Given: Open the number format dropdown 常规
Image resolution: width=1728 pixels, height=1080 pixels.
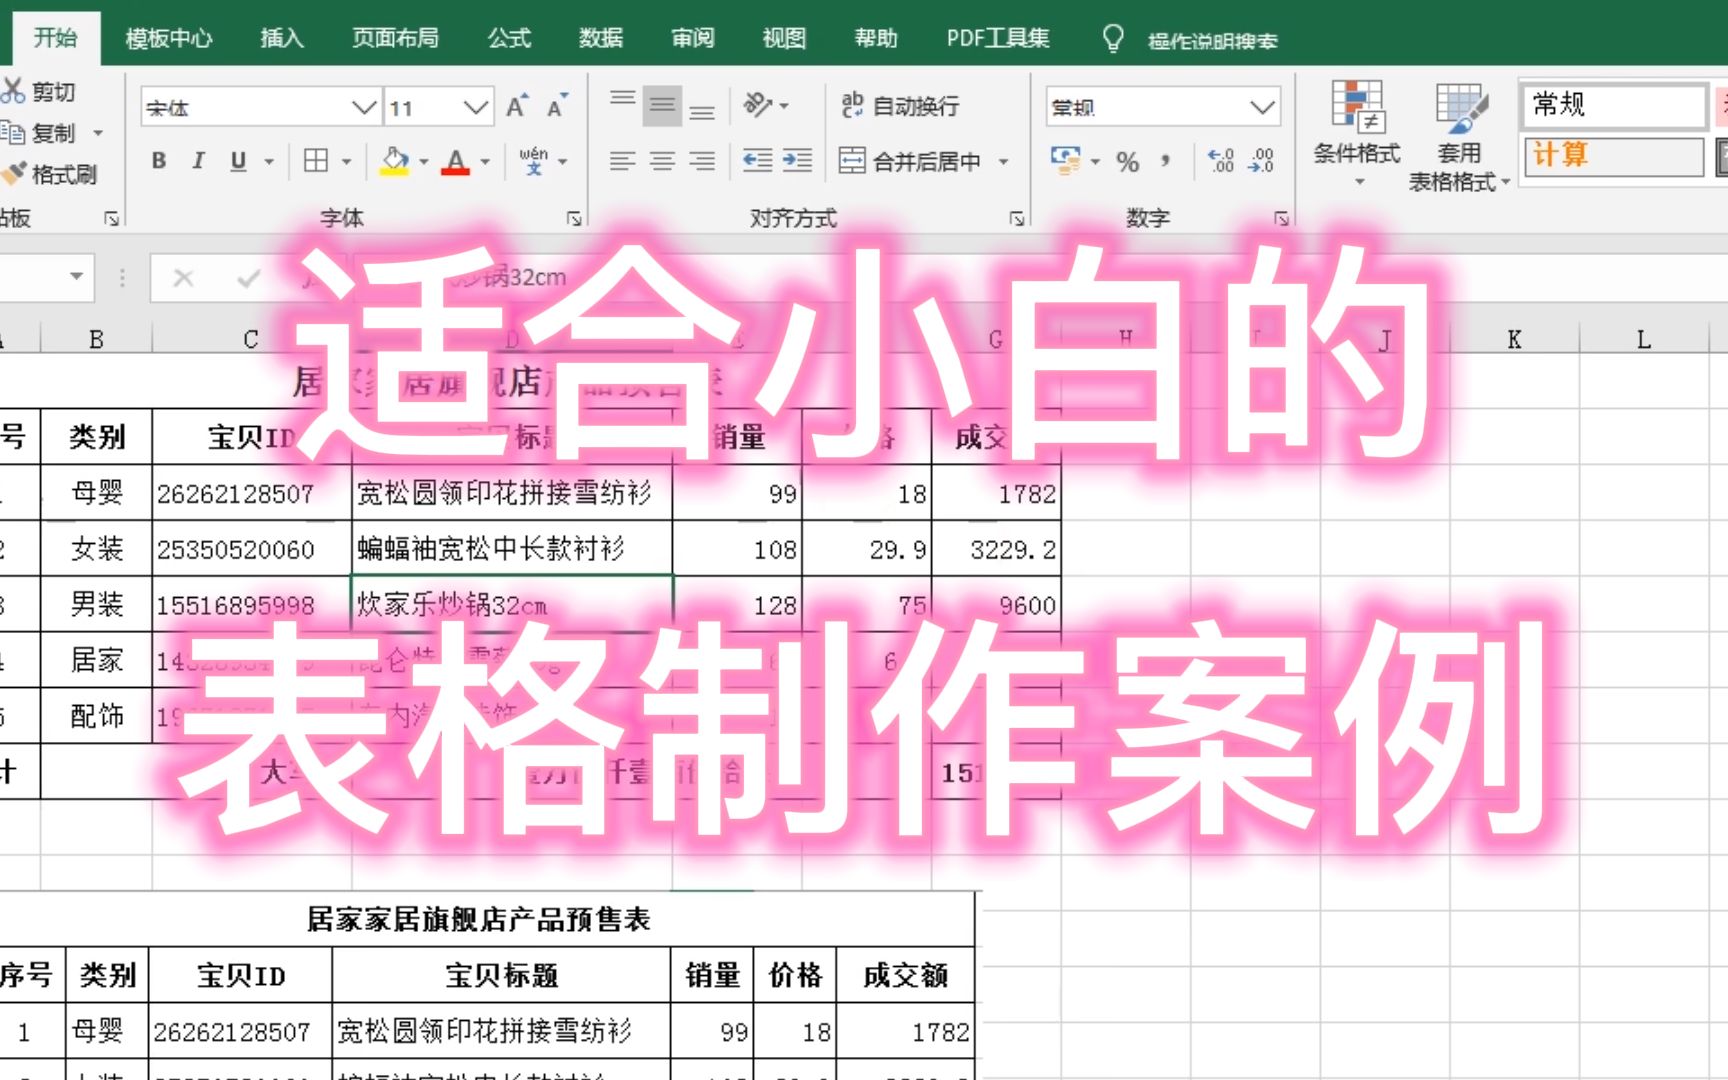Looking at the screenshot, I should [1262, 106].
